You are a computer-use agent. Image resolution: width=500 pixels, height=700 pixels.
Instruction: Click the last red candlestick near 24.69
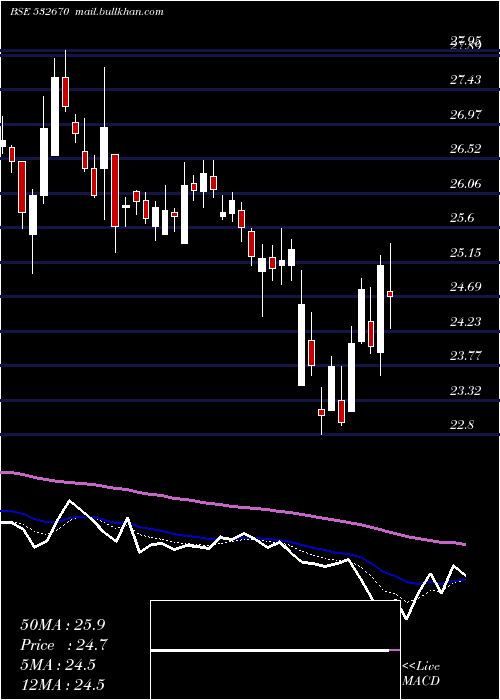click(x=390, y=294)
